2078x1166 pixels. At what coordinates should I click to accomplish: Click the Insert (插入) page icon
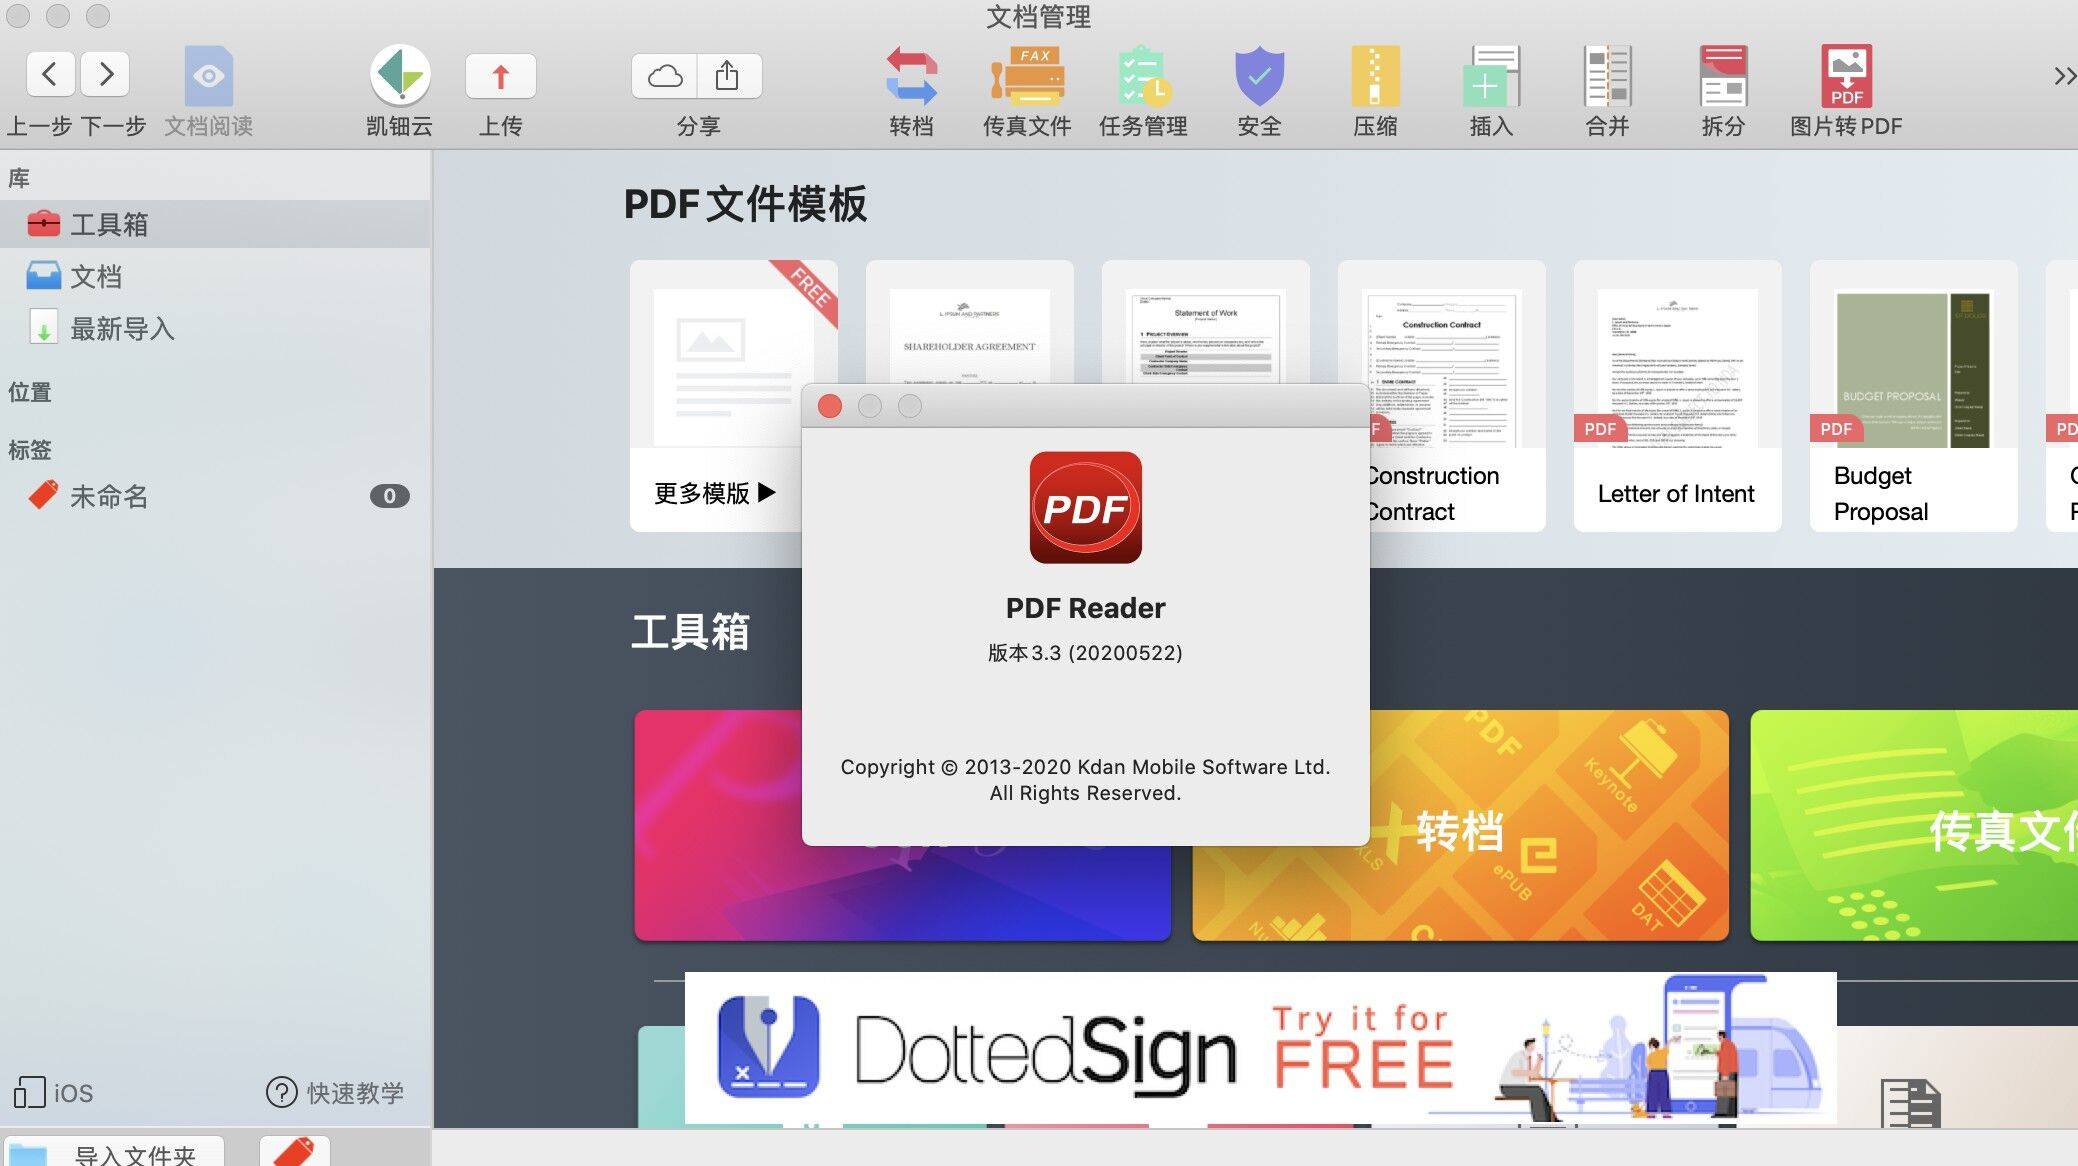(x=1491, y=77)
